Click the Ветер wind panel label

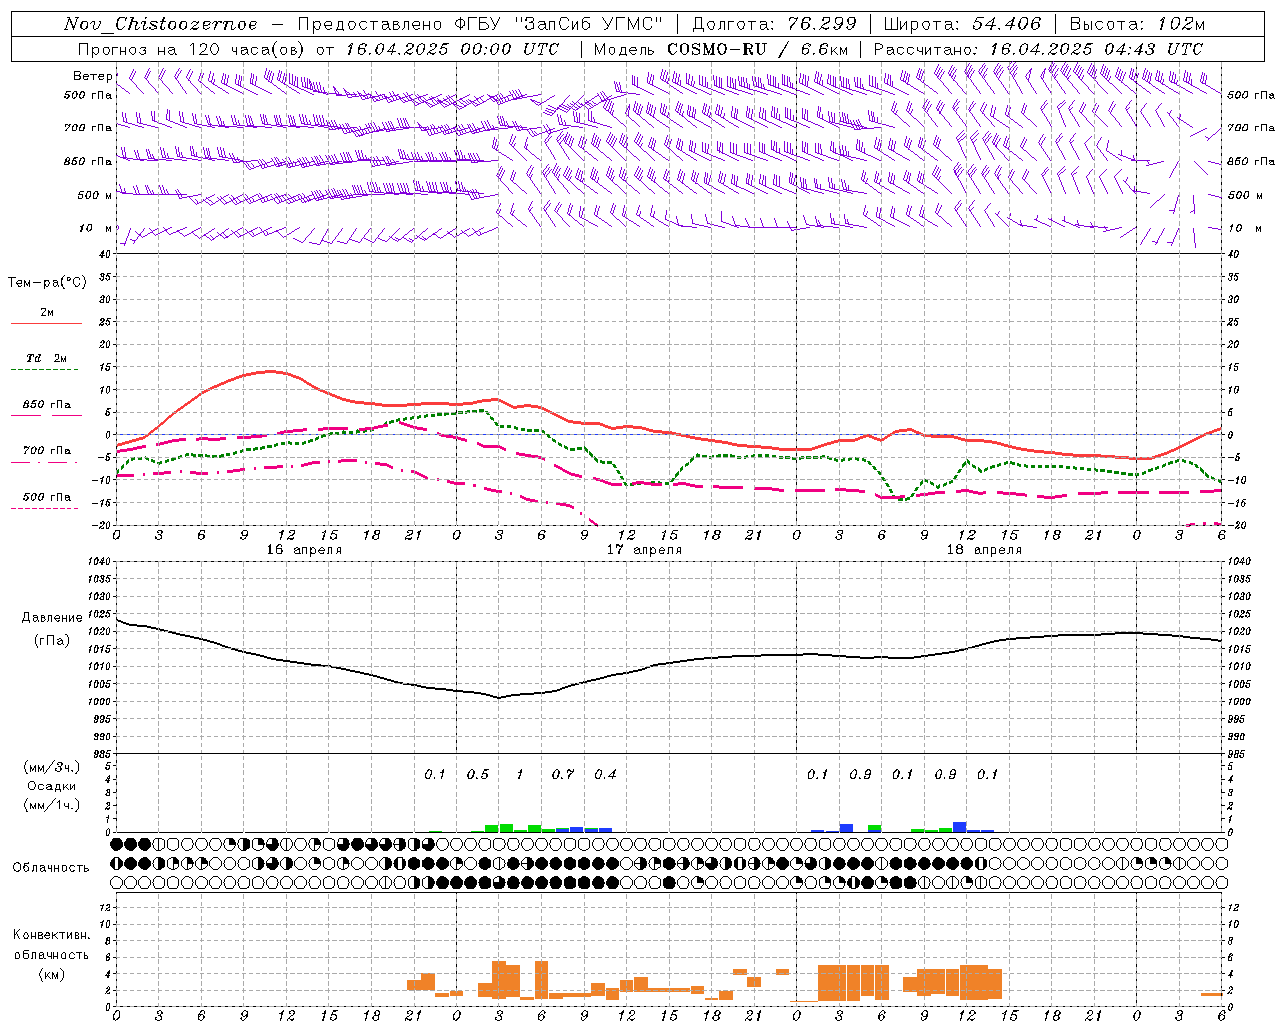(x=92, y=76)
